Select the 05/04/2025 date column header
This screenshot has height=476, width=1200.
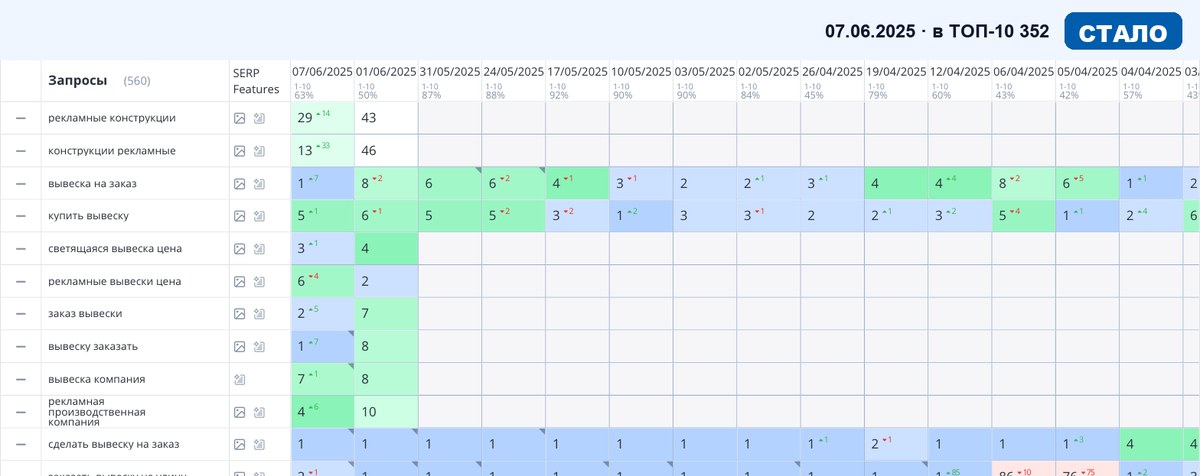(1089, 72)
